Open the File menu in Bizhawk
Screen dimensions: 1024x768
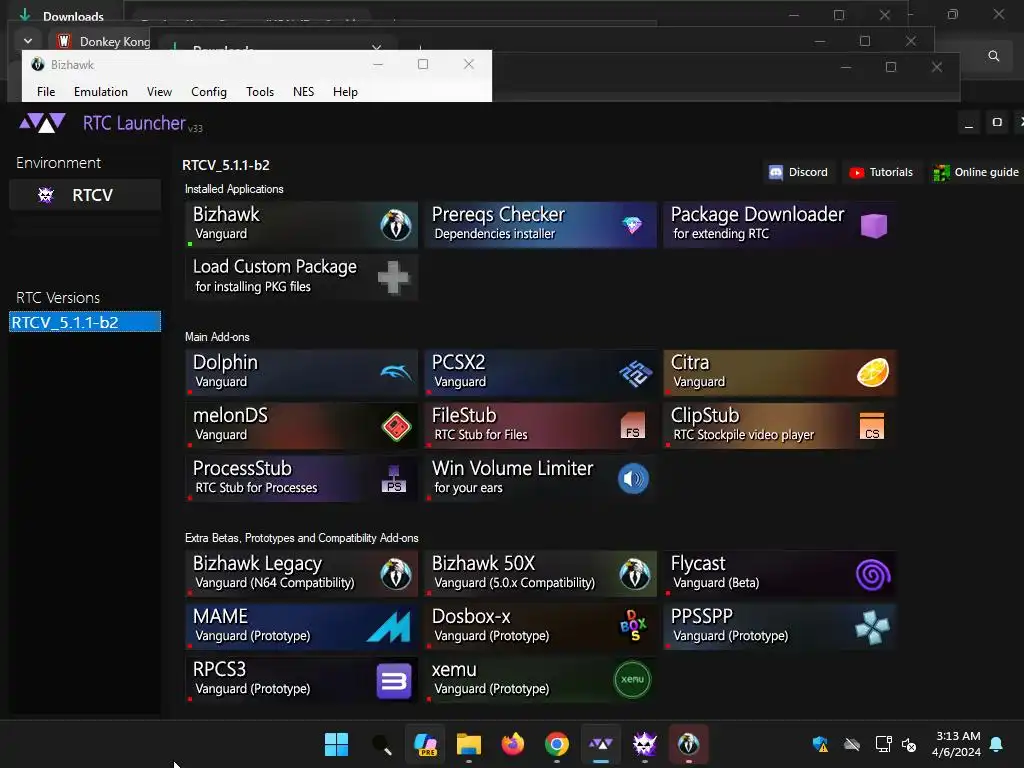tap(46, 92)
